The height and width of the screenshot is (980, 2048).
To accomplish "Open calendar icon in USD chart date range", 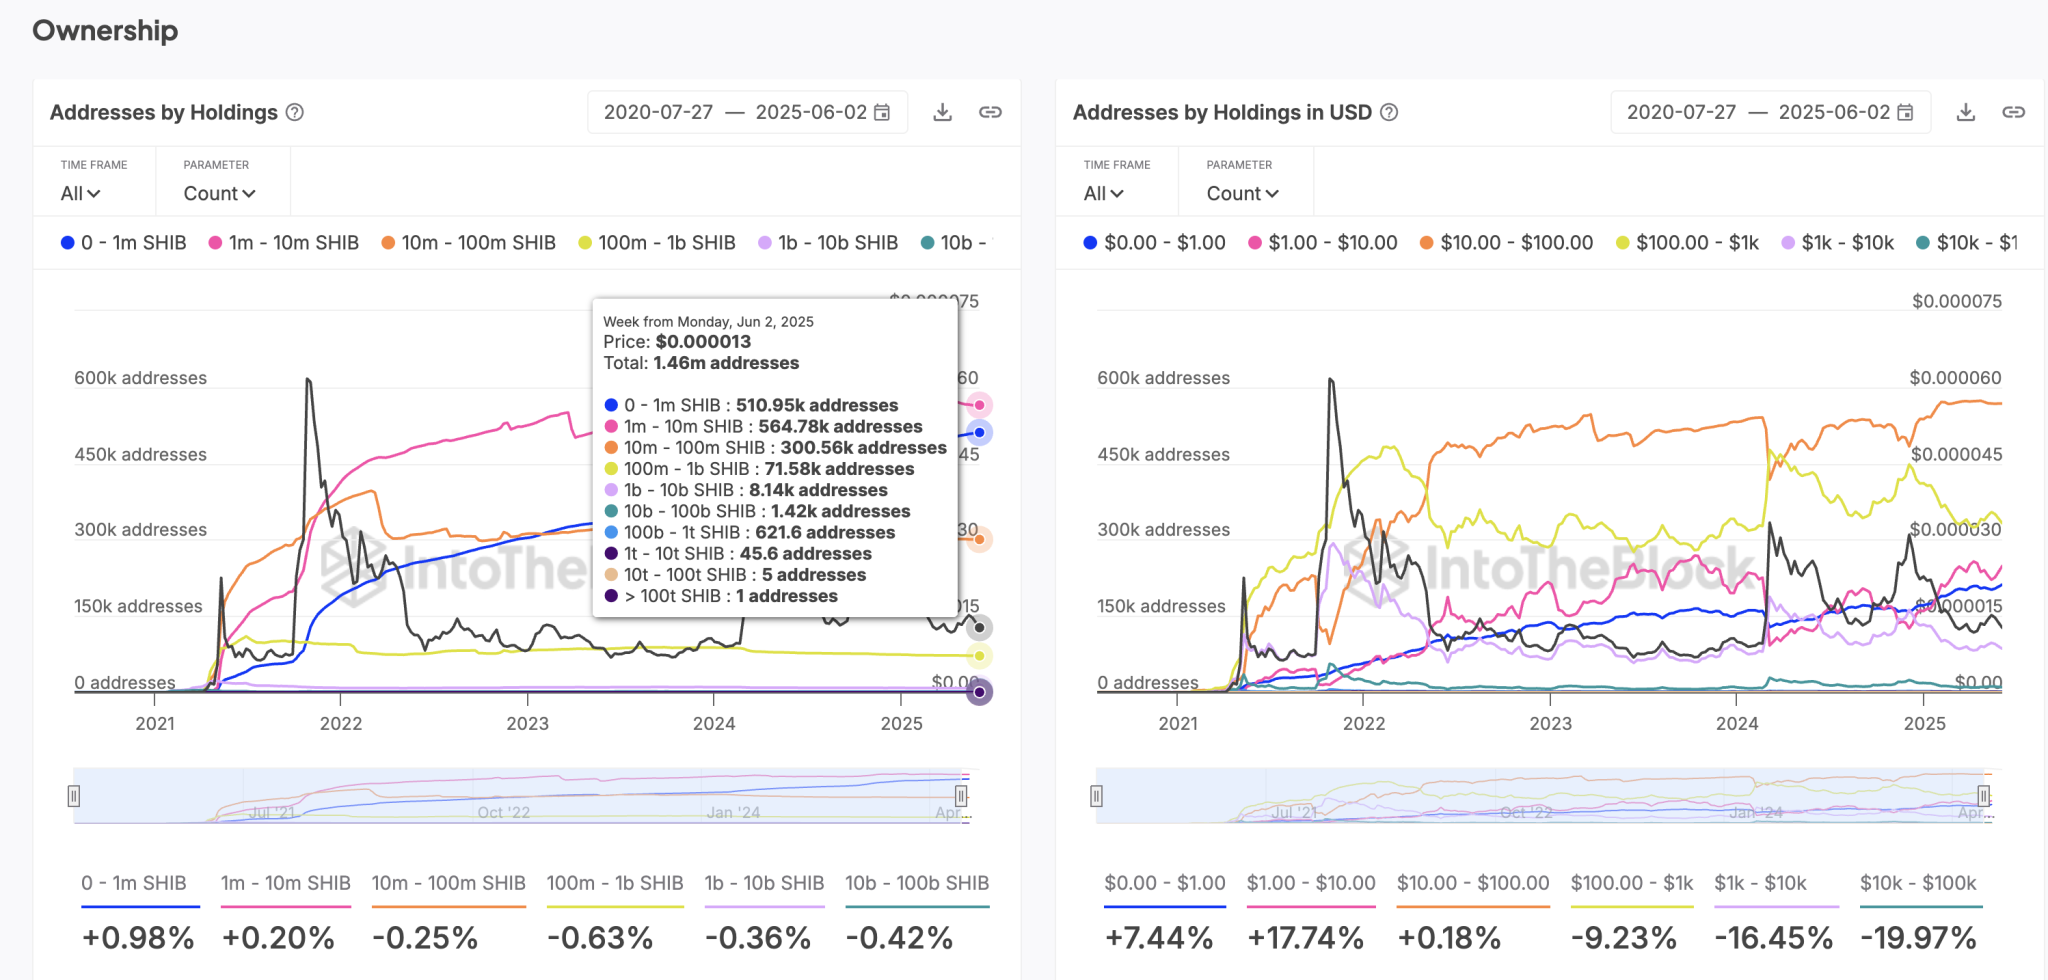I will pos(1905,112).
